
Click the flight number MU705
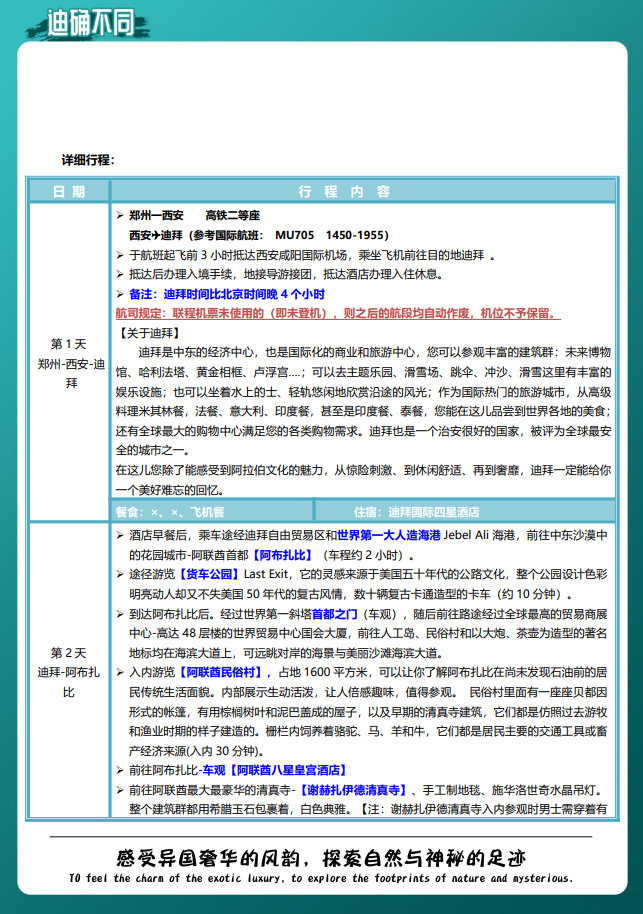click(294, 235)
